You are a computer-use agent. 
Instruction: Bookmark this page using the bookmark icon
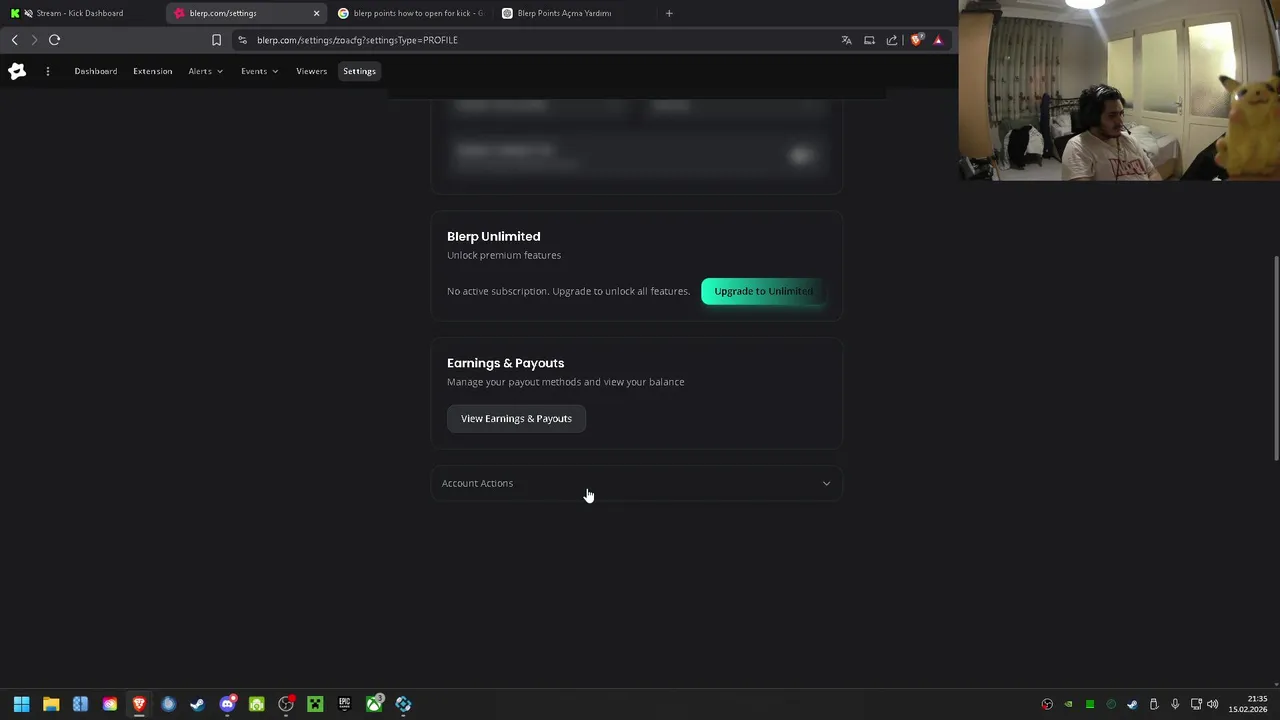click(x=216, y=40)
